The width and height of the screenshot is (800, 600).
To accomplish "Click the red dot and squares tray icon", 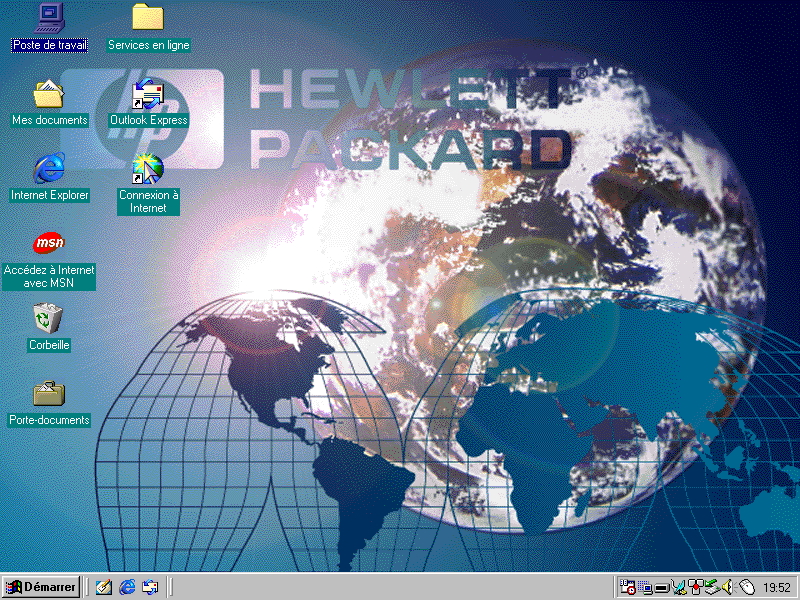I will 695,587.
